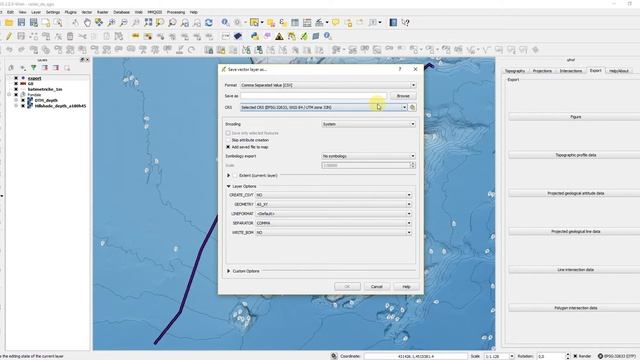
Task: Toggle editing with the pencil icon
Action: point(9,36)
